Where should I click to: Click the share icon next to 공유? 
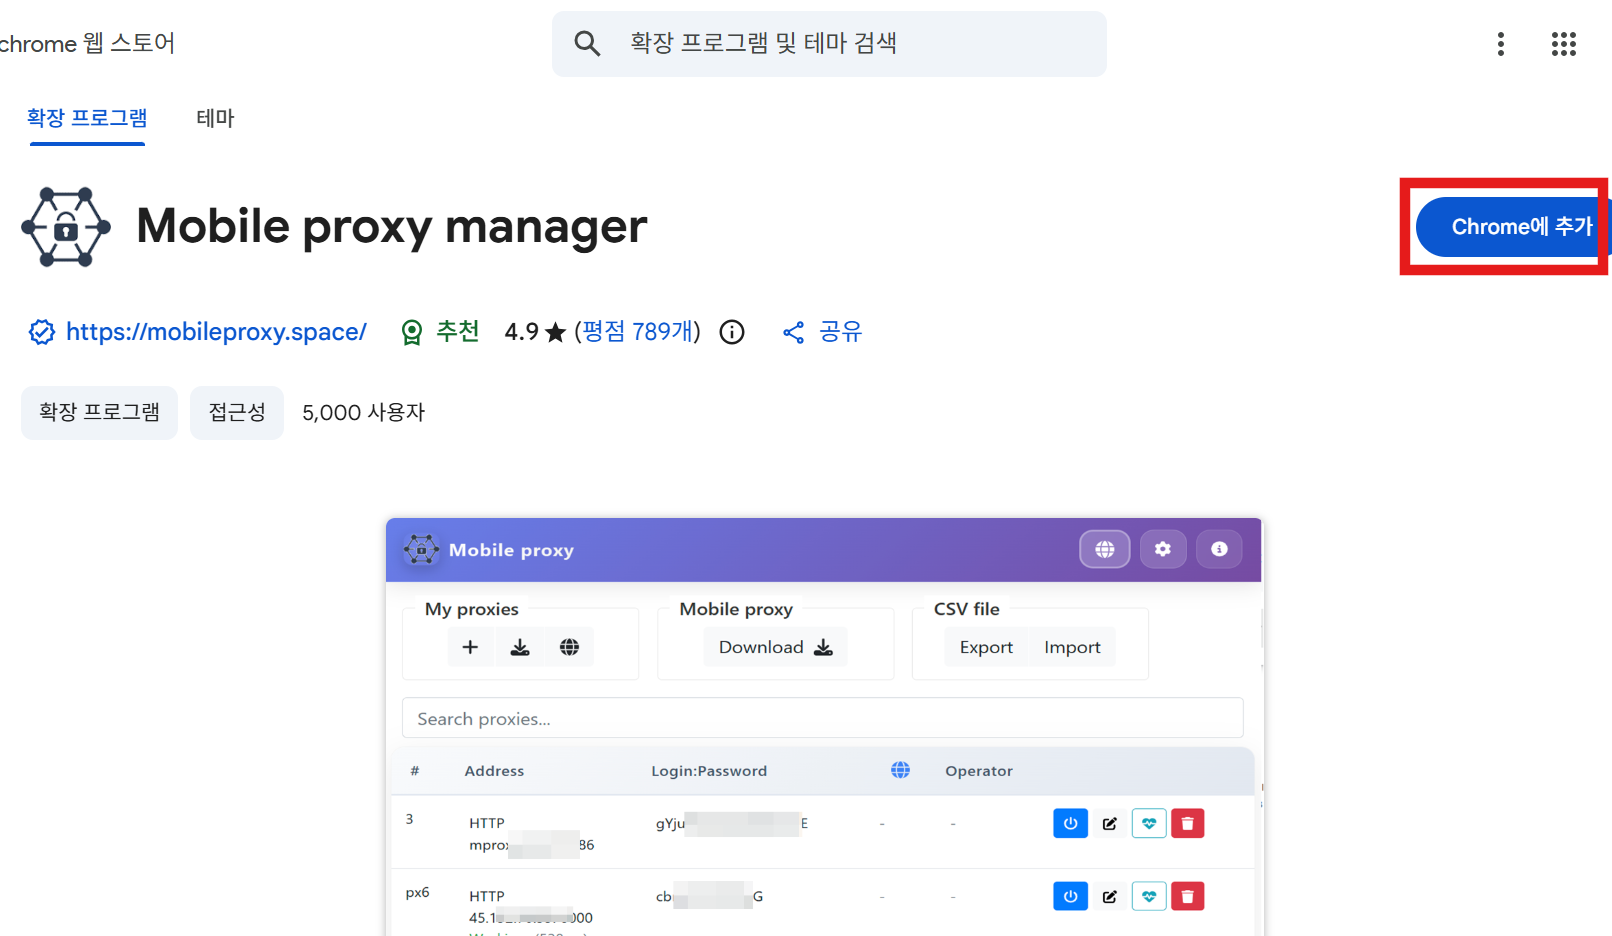(x=793, y=333)
